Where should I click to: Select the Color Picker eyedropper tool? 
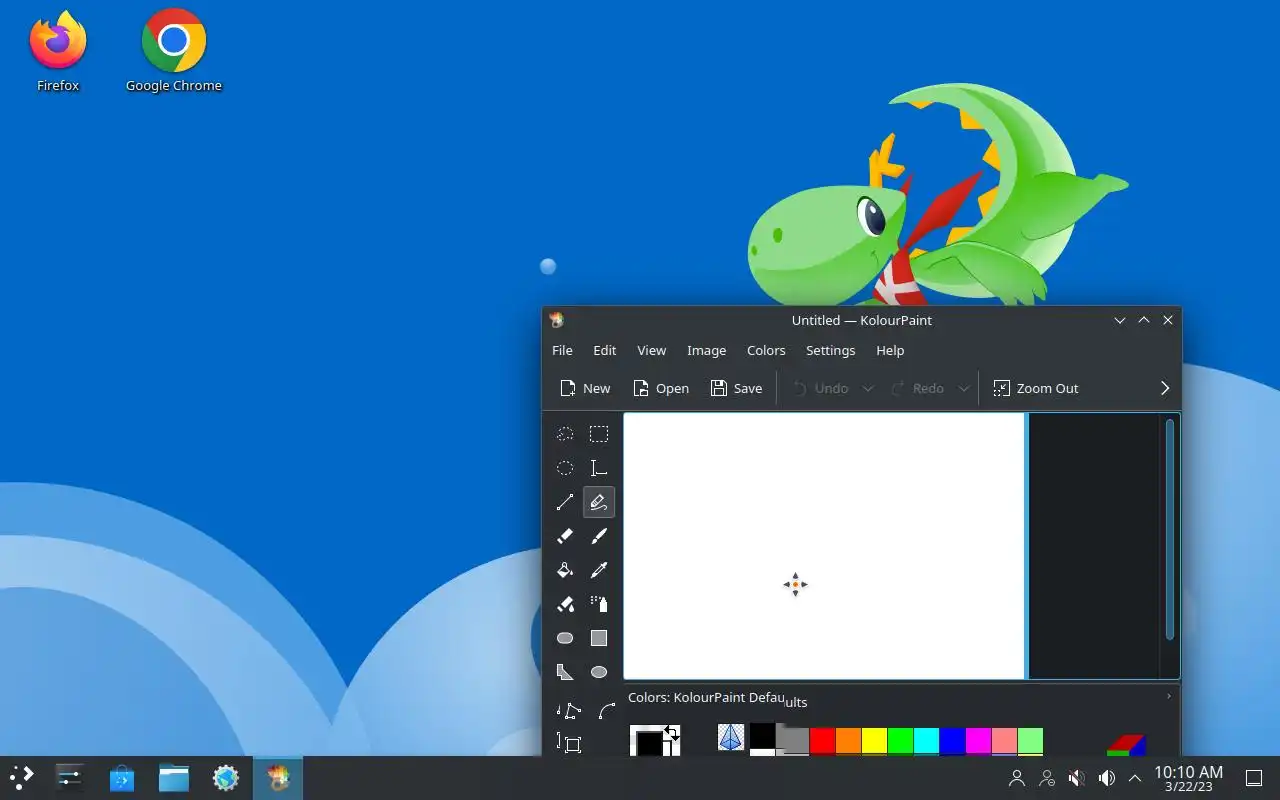[x=599, y=570]
